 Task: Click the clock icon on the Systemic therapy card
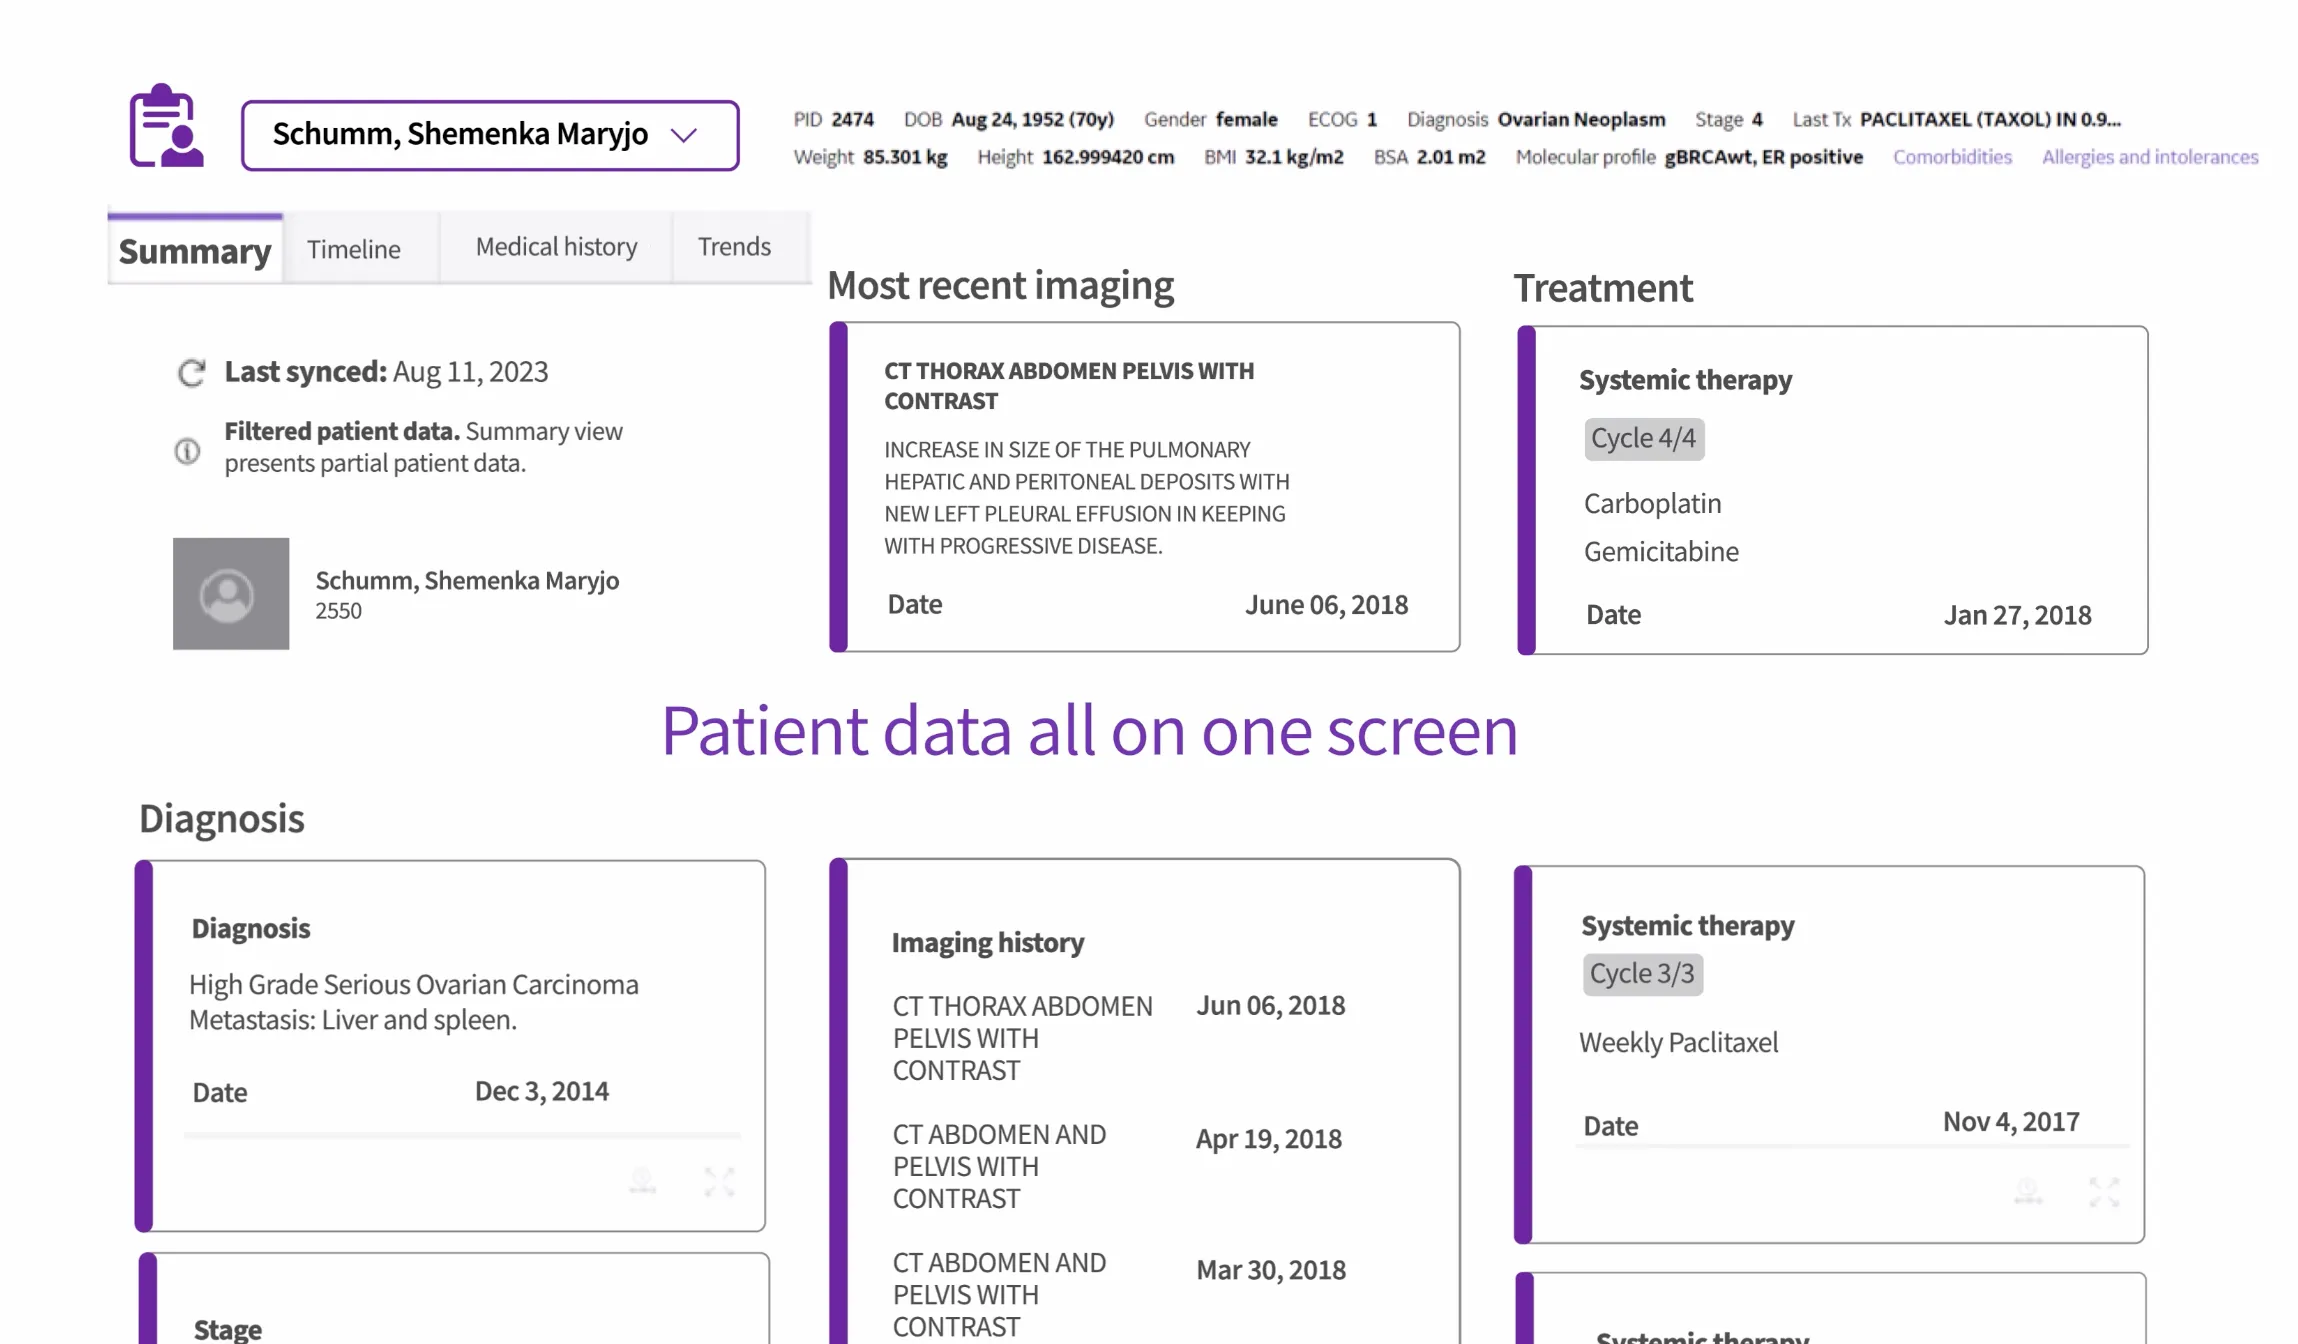coord(2027,1190)
